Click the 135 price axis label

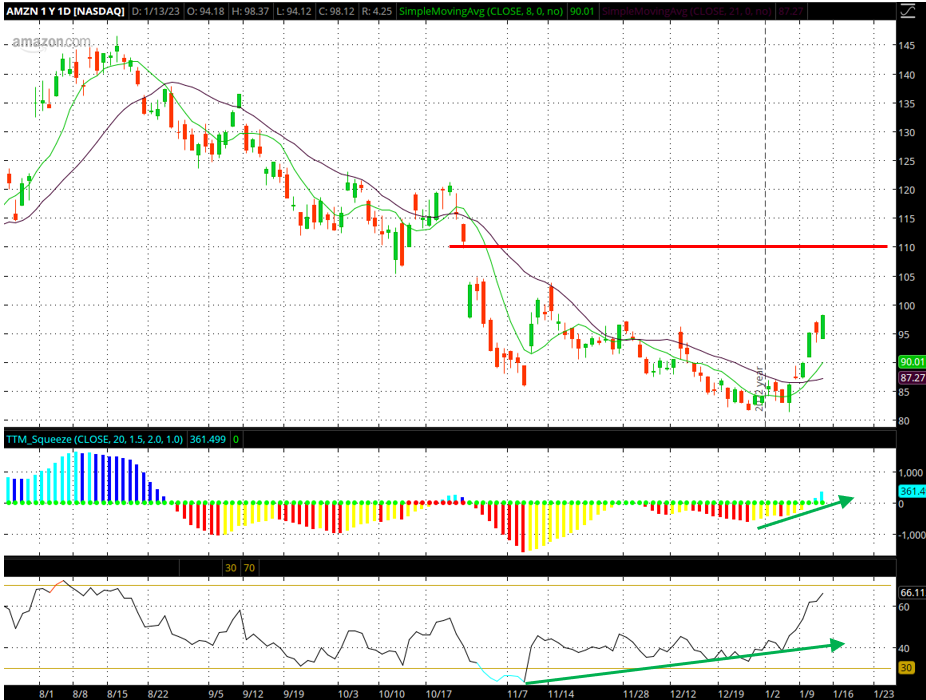(907, 103)
